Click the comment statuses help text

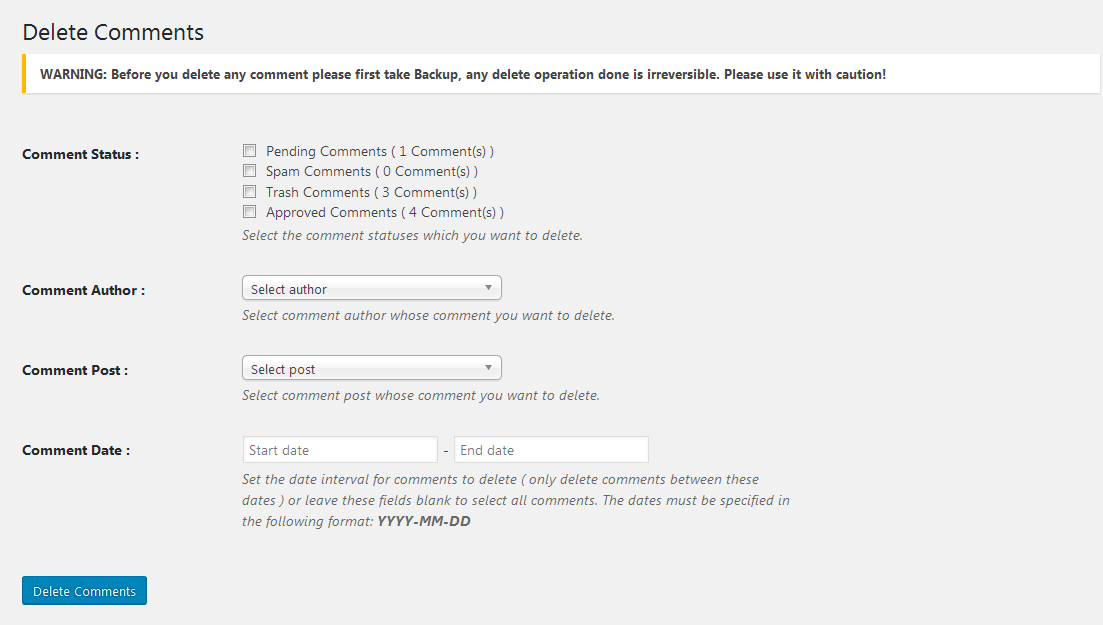pyautogui.click(x=412, y=236)
